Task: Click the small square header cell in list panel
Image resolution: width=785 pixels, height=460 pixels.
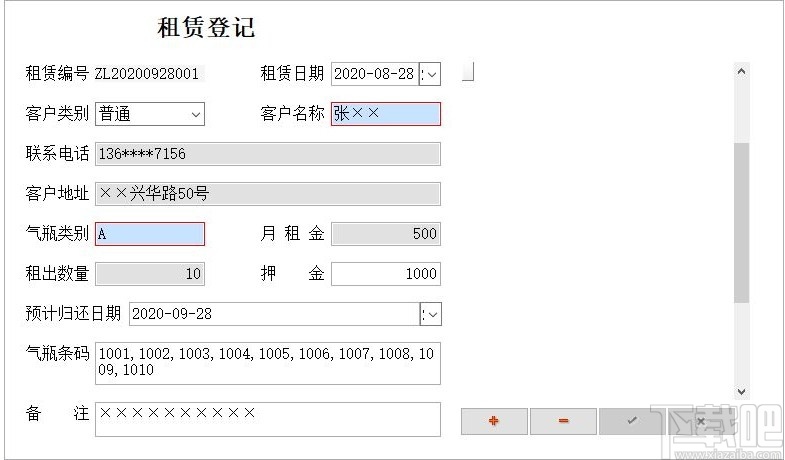Action: (468, 71)
